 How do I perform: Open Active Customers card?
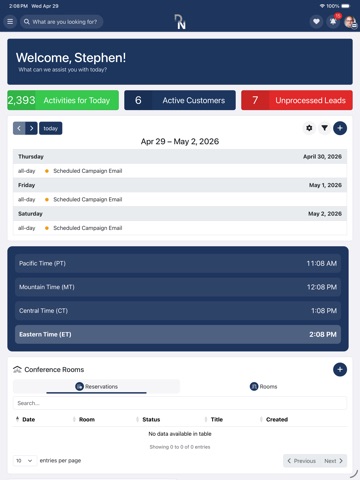180,100
